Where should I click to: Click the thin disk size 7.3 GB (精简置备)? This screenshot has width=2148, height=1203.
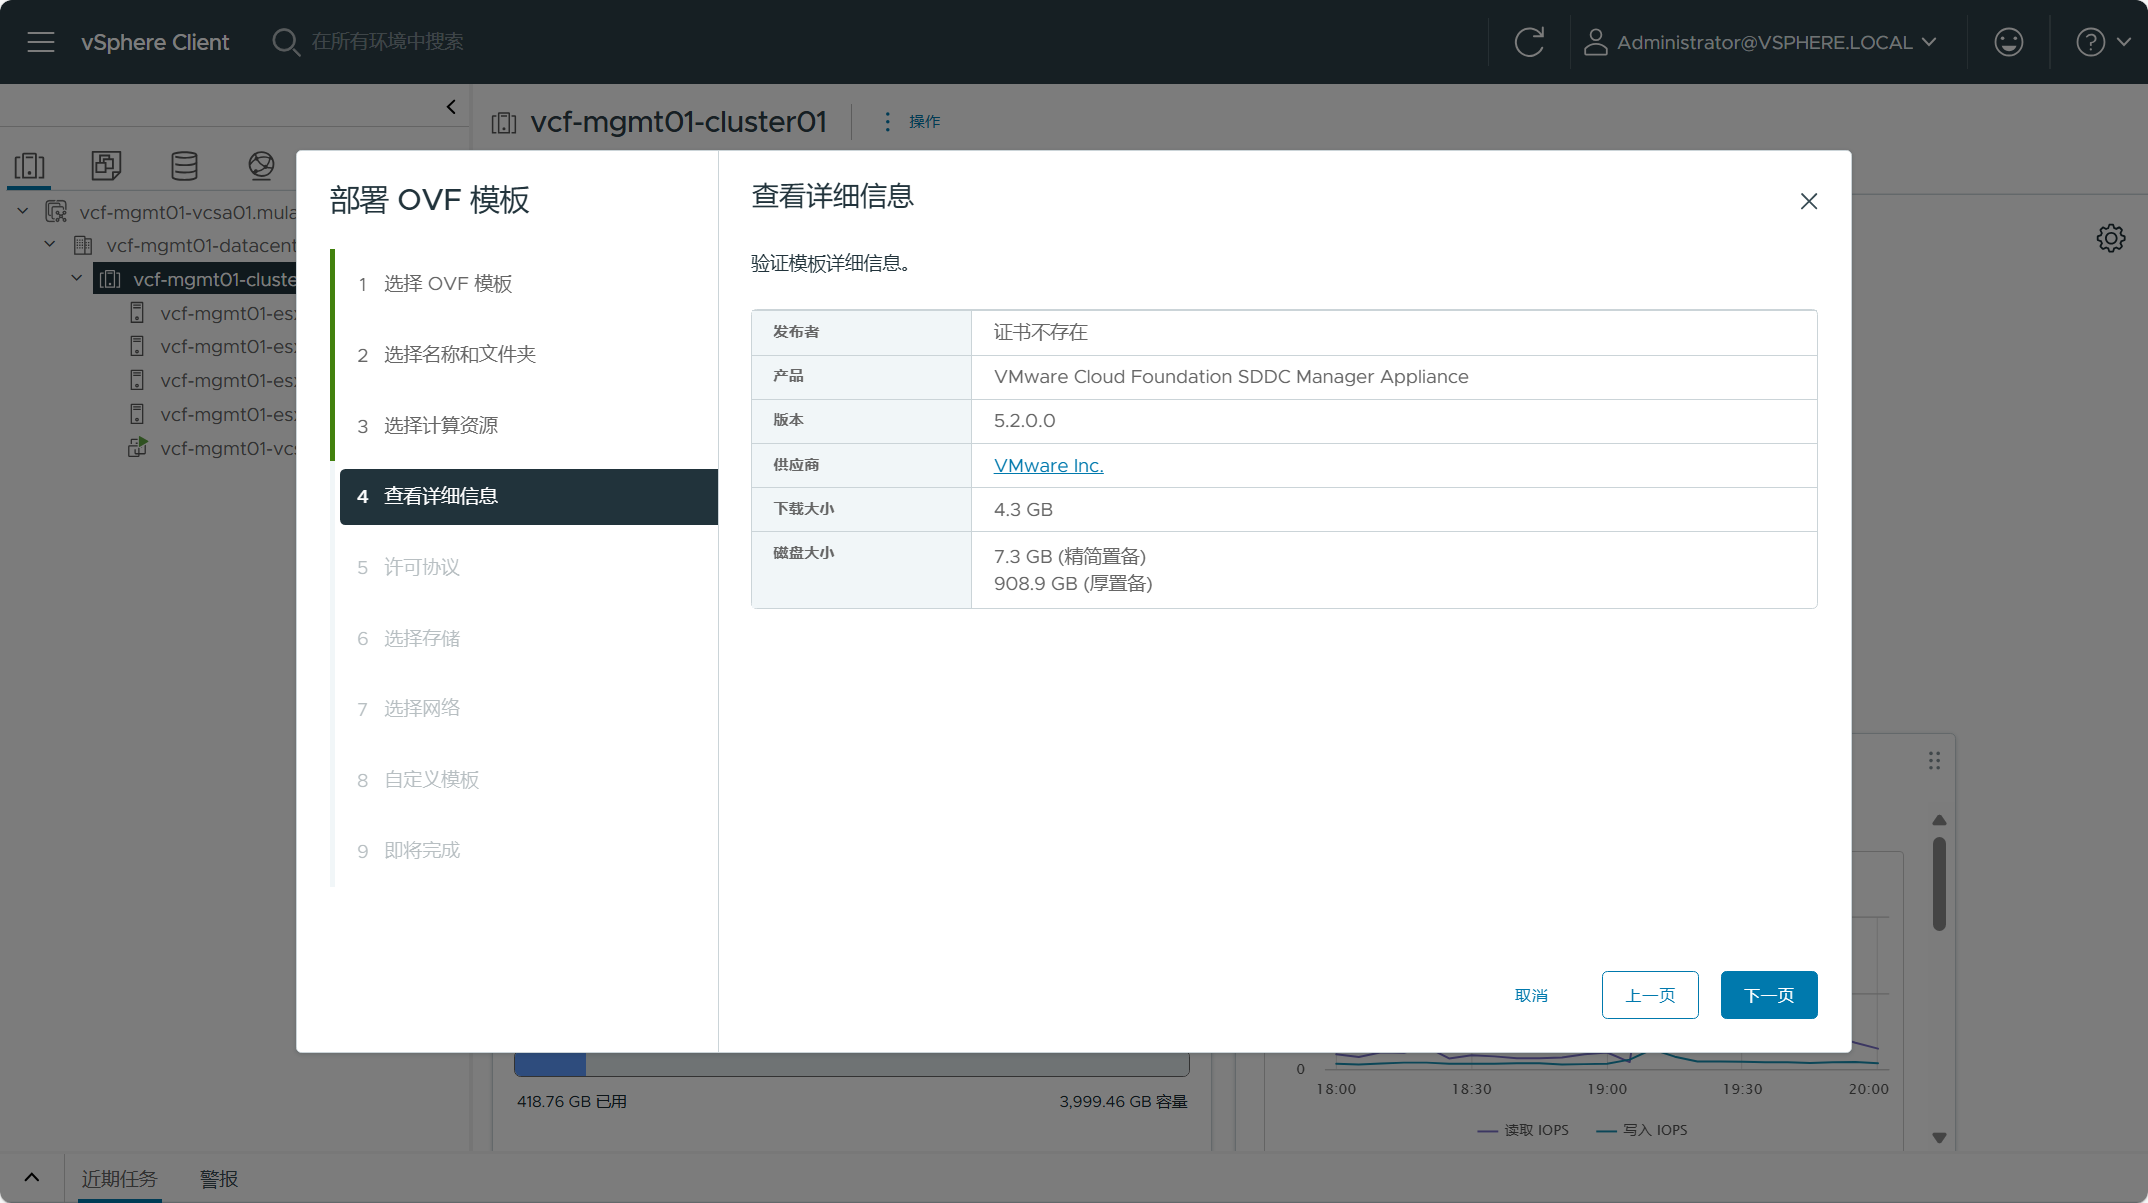1070,556
